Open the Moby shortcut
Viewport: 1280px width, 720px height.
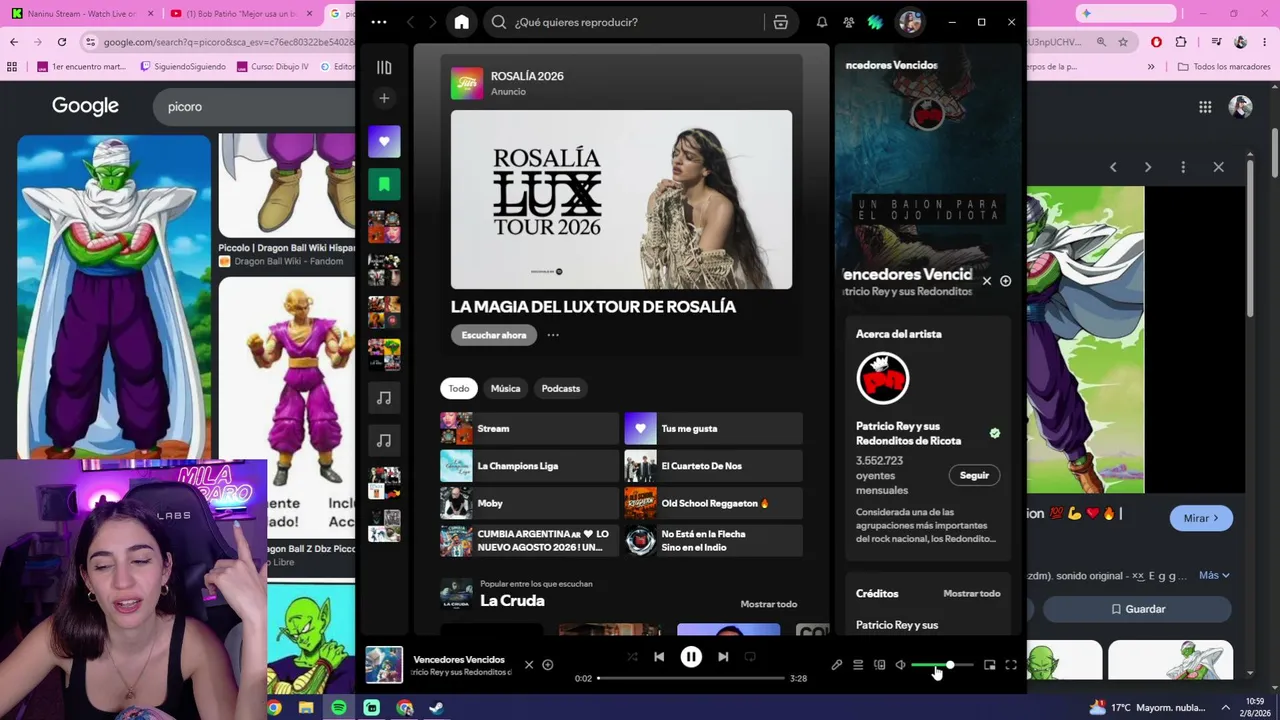click(530, 503)
